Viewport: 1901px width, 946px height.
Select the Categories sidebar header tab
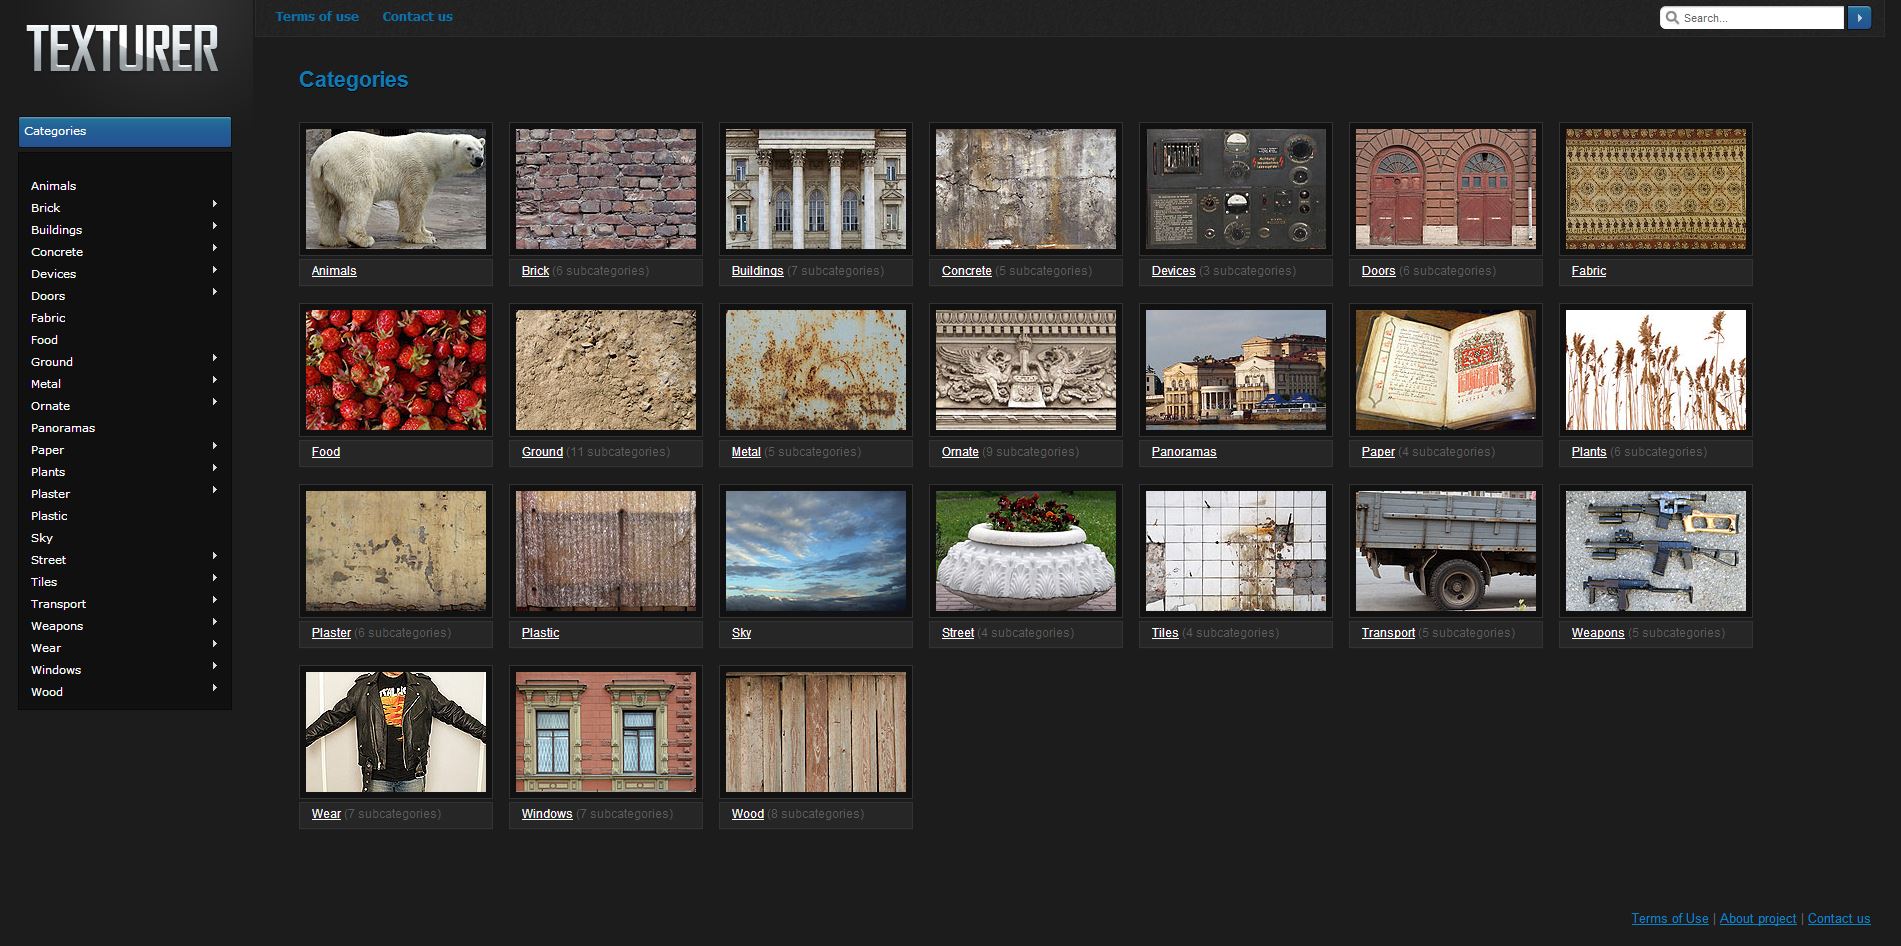coord(125,131)
